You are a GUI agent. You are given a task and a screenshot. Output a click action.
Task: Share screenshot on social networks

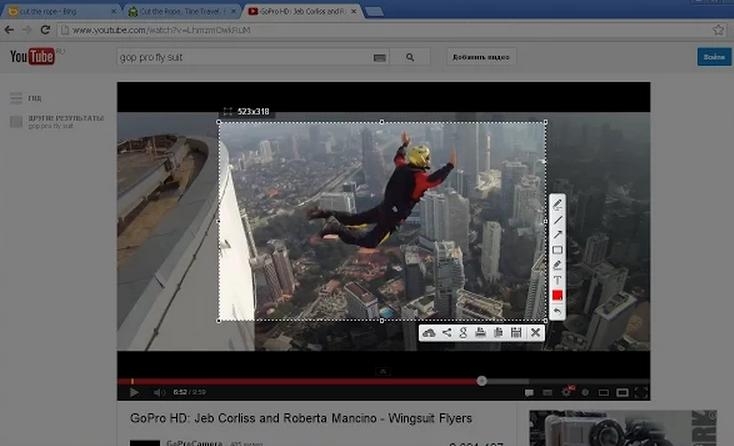446,333
